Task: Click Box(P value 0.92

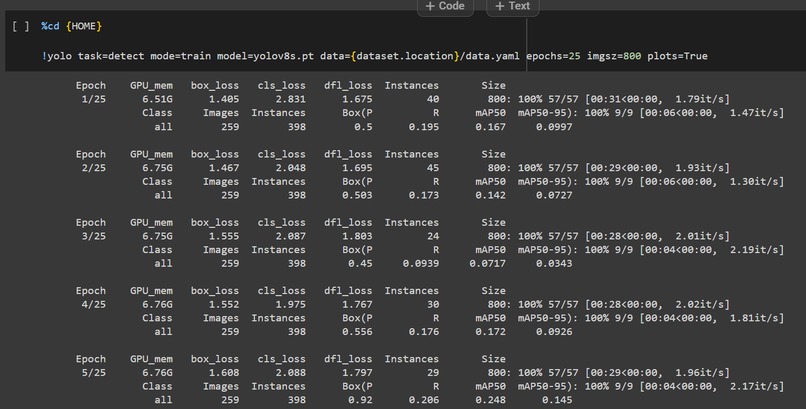Action: pyautogui.click(x=360, y=400)
